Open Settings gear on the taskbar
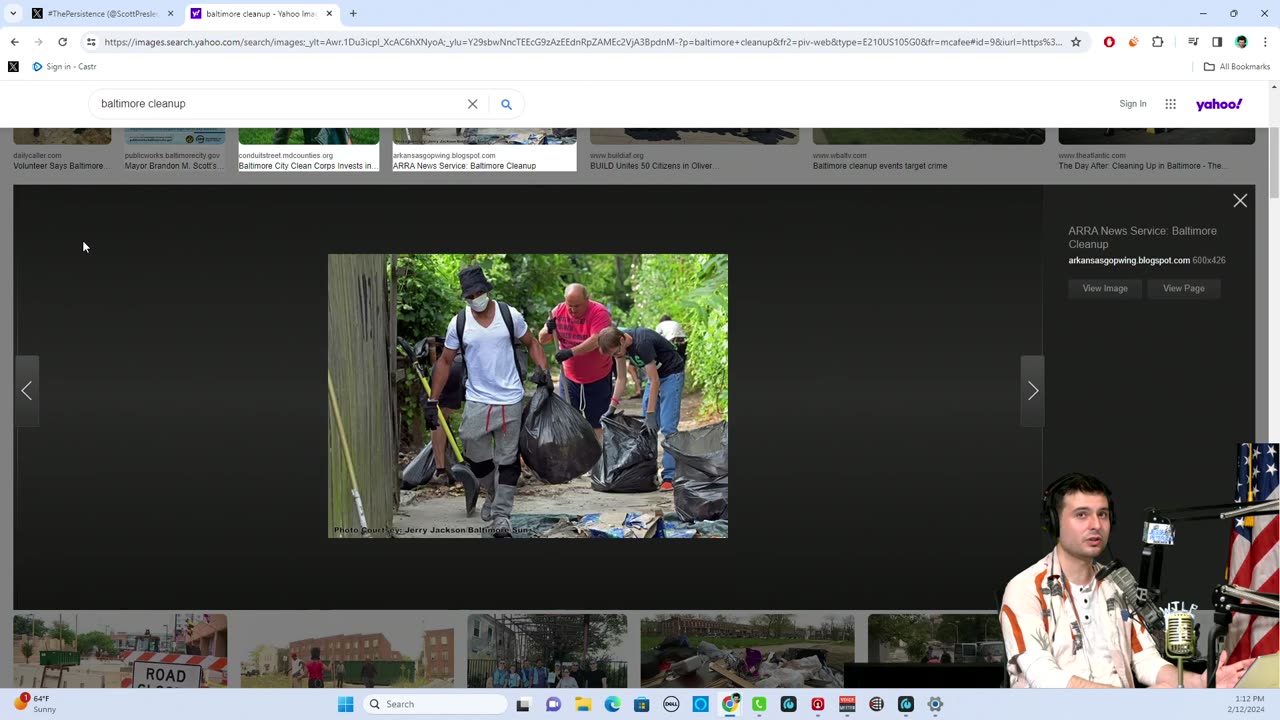The width and height of the screenshot is (1280, 720). coord(935,704)
